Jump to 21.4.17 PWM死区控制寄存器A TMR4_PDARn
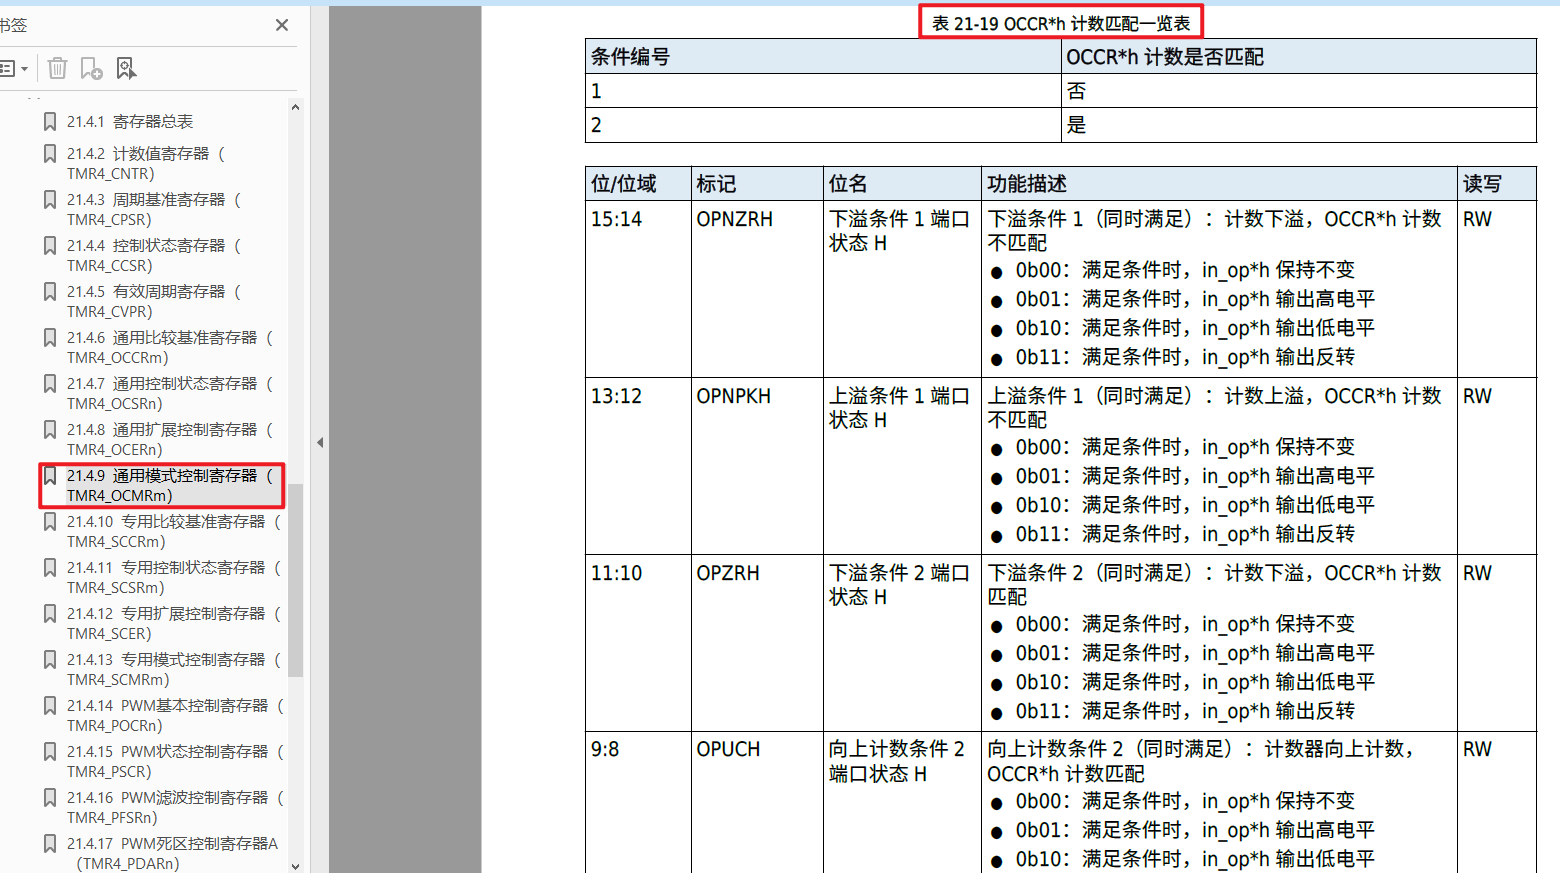The width and height of the screenshot is (1560, 873). 173,853
